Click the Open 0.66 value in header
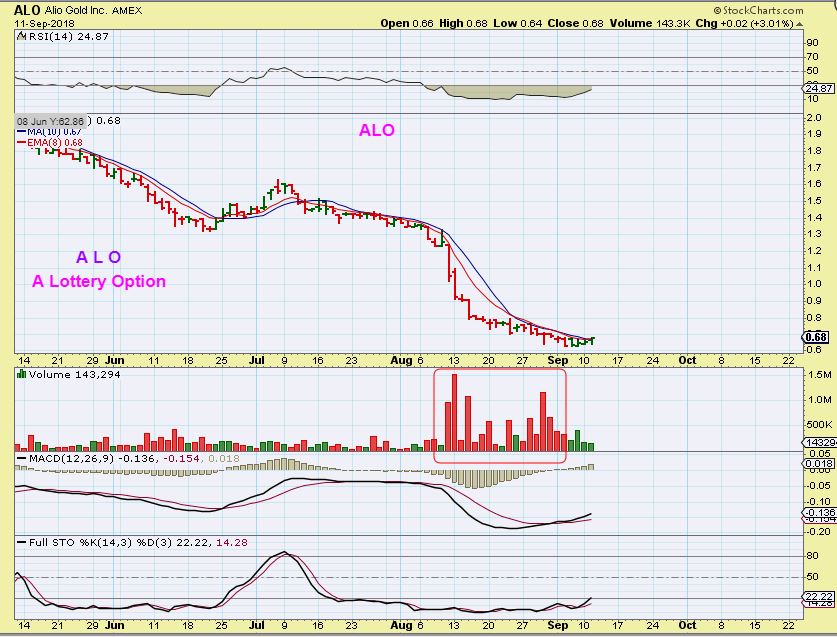Image resolution: width=837 pixels, height=637 pixels. click(407, 23)
